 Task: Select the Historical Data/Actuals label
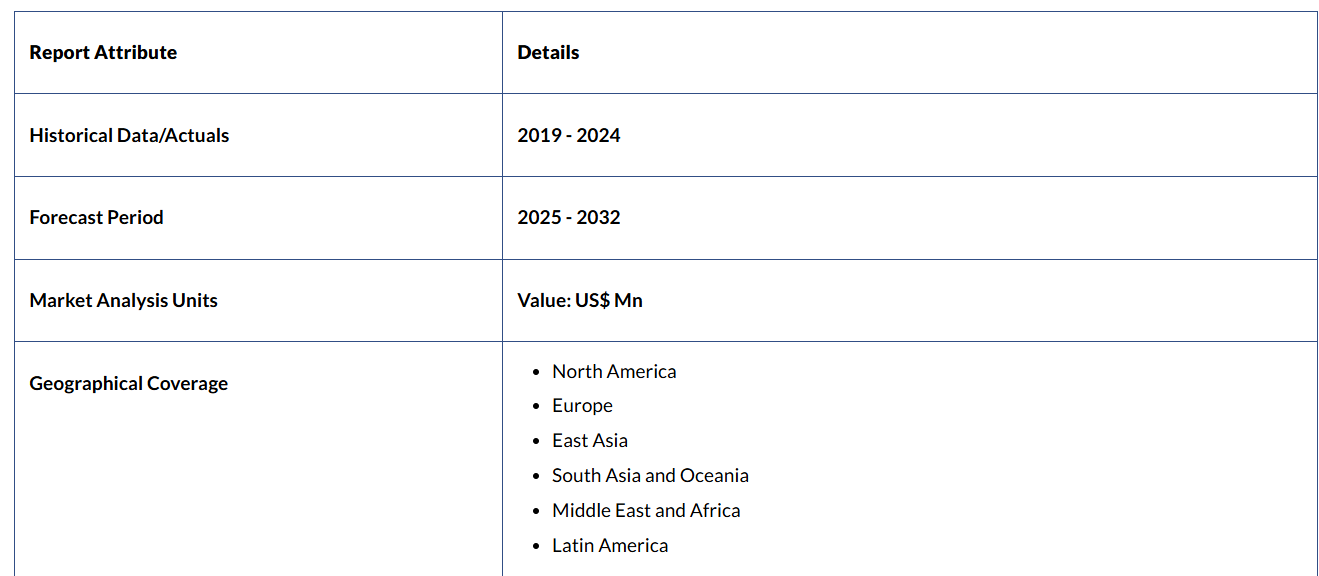tap(129, 136)
